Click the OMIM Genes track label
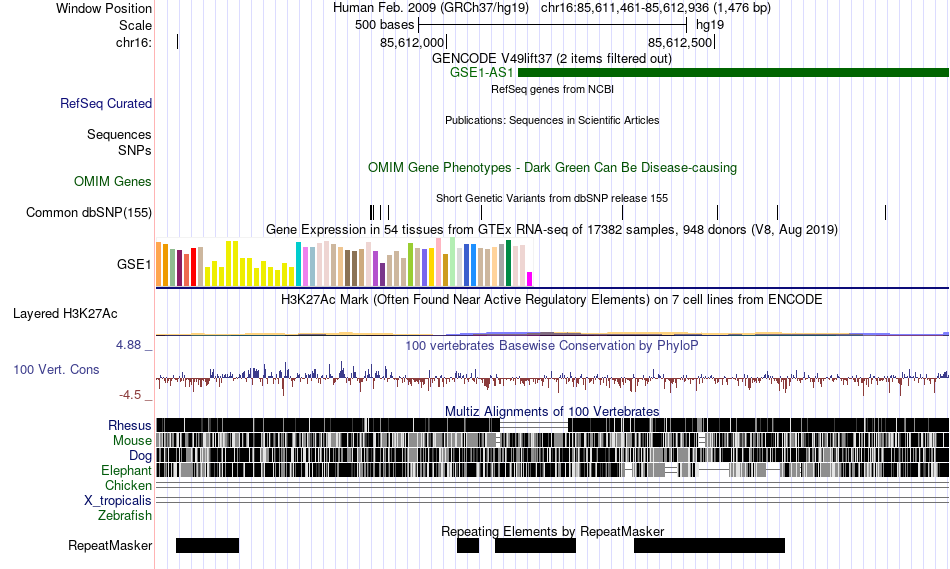Screen dimensions: 950x569 113,181
